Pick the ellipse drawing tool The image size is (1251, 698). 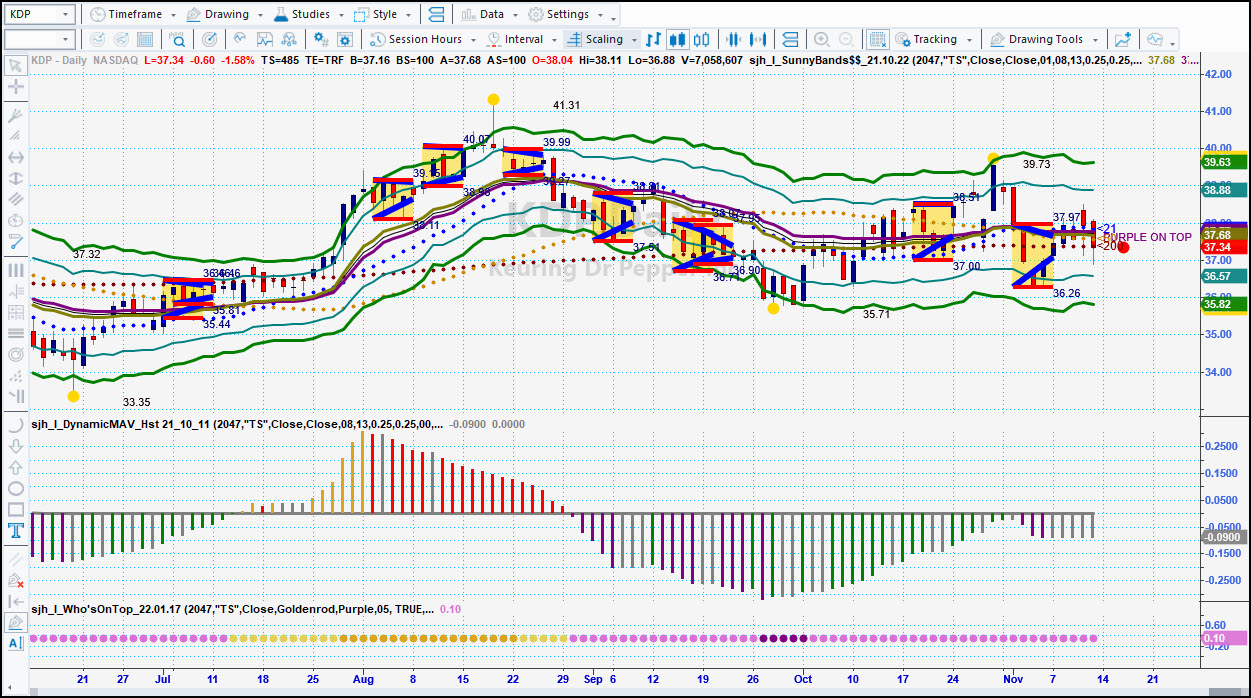[16, 489]
